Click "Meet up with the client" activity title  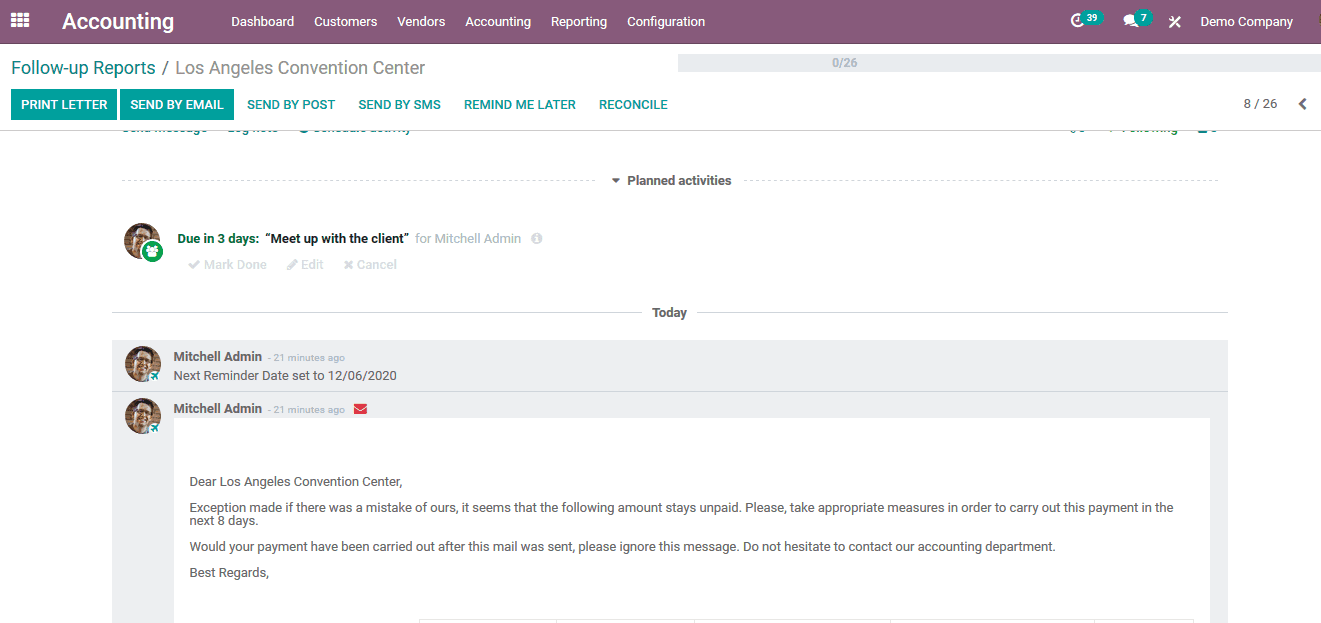(x=337, y=239)
